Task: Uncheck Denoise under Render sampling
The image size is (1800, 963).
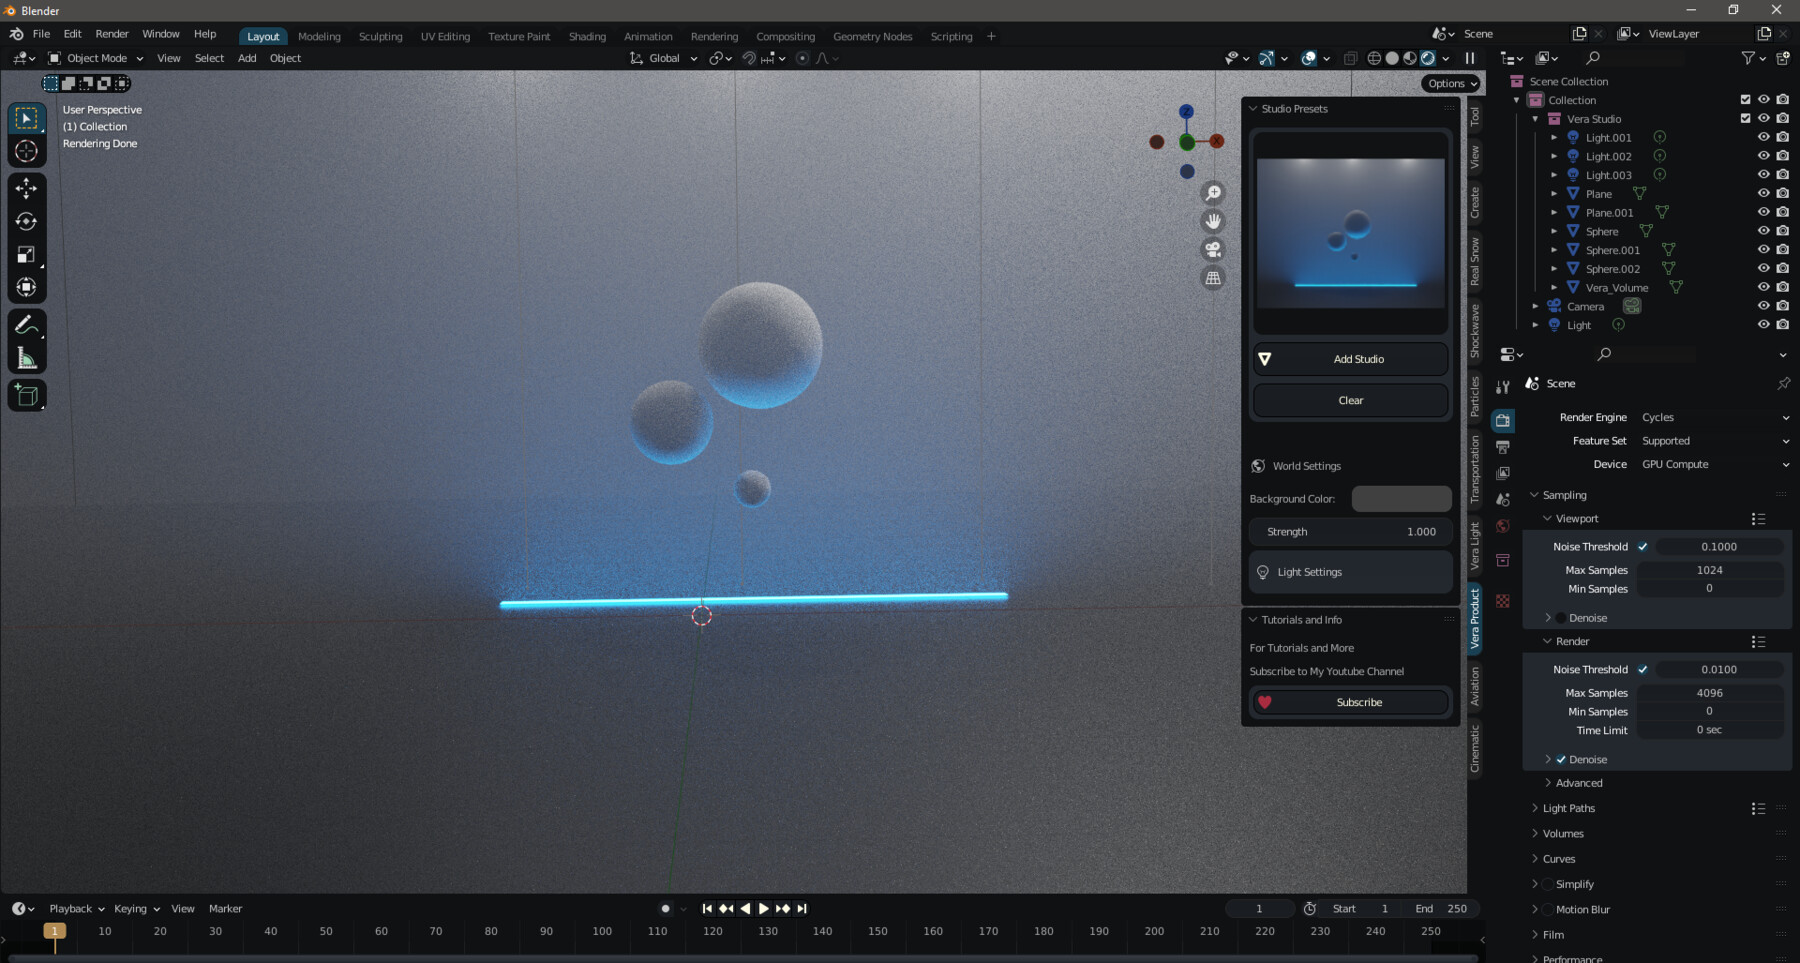Action: [1562, 759]
